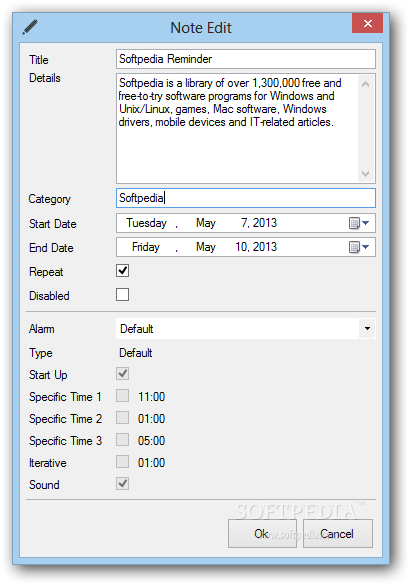Screen dimensions: 410x585
Task: Click the Note Edit window title
Action: click(x=201, y=28)
